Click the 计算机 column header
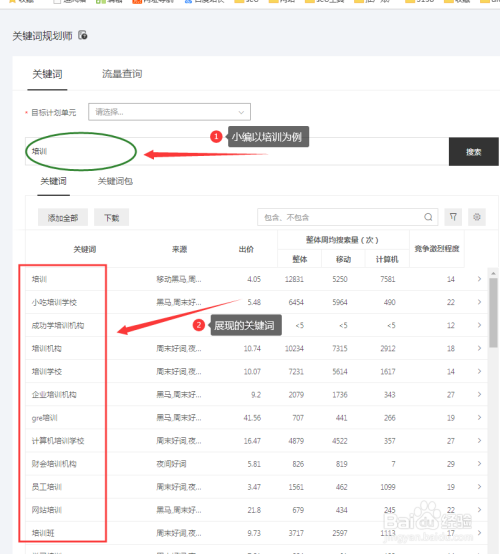The height and width of the screenshot is (554, 500). pyautogui.click(x=387, y=259)
